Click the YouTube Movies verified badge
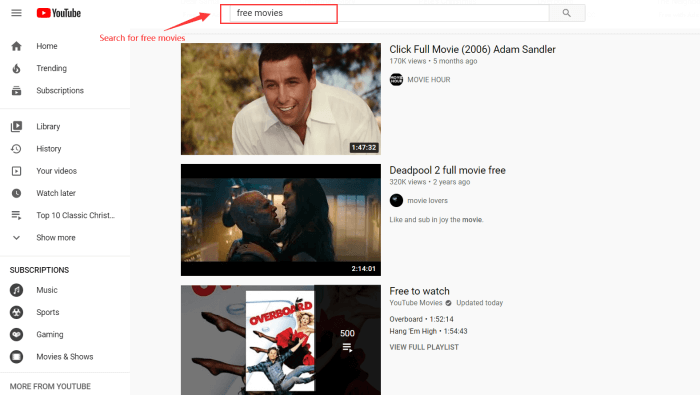This screenshot has height=395, width=700. 448,303
